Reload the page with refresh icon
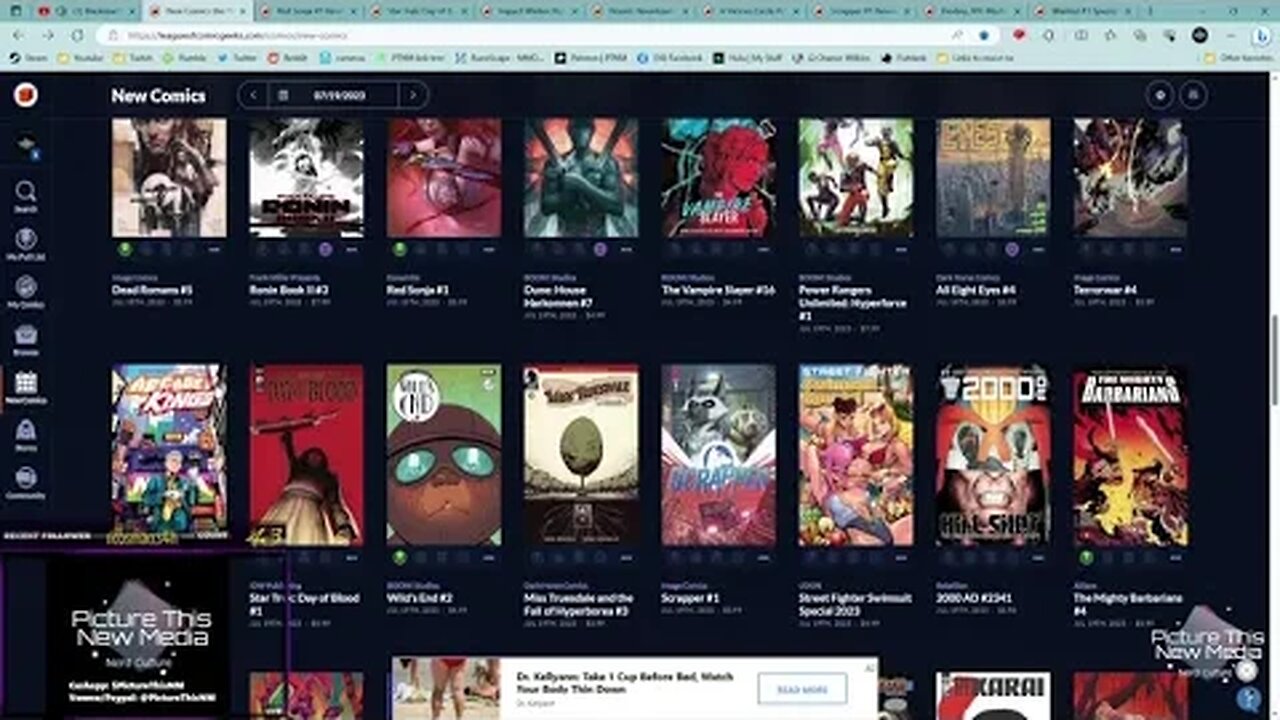1280x720 pixels. [77, 34]
